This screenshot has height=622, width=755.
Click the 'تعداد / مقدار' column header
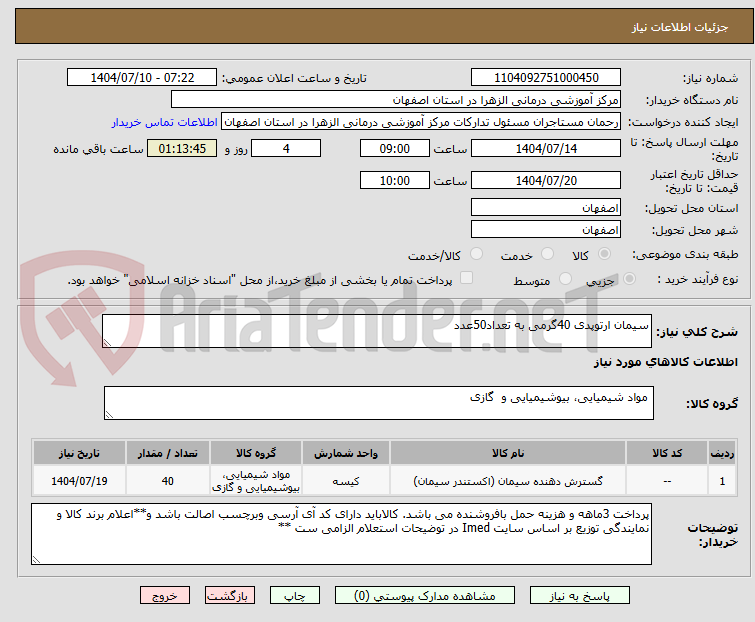168,453
